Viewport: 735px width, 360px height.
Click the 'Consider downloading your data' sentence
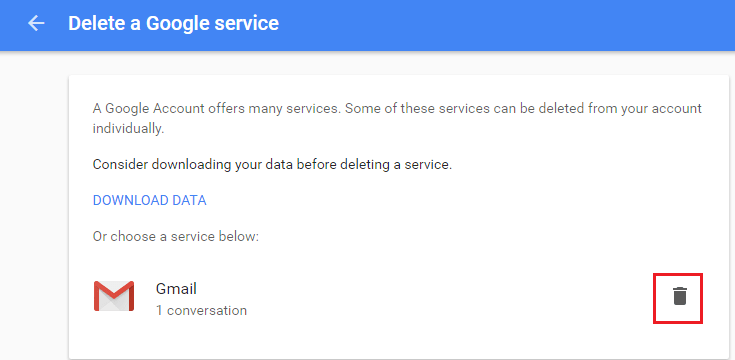[x=272, y=165]
